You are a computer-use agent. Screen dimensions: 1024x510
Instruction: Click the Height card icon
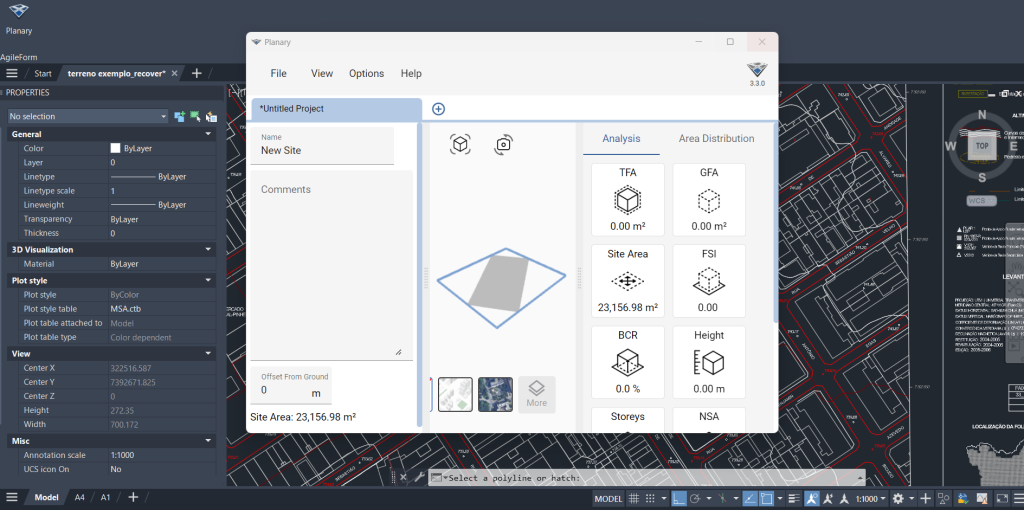pos(709,362)
